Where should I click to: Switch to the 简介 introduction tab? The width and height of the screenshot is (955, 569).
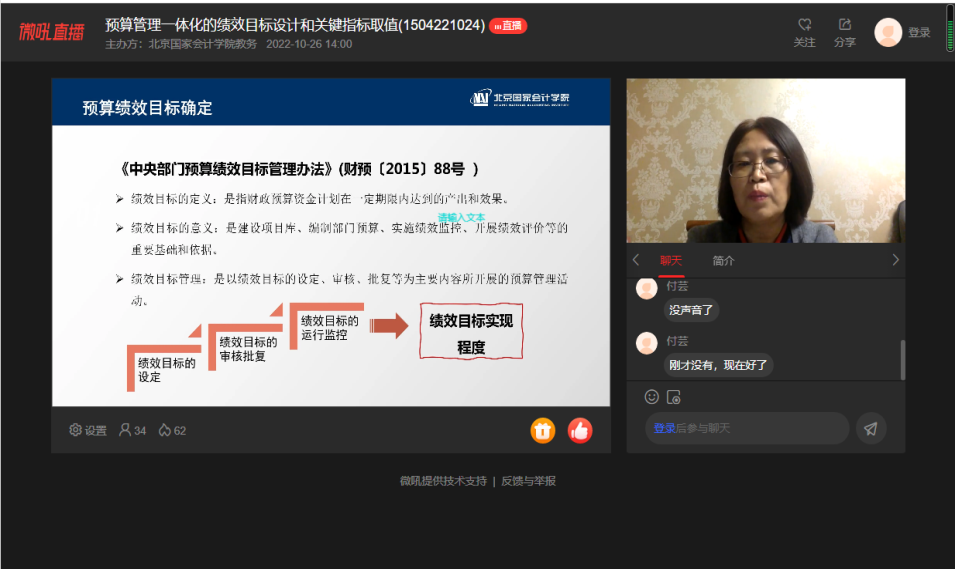723,260
